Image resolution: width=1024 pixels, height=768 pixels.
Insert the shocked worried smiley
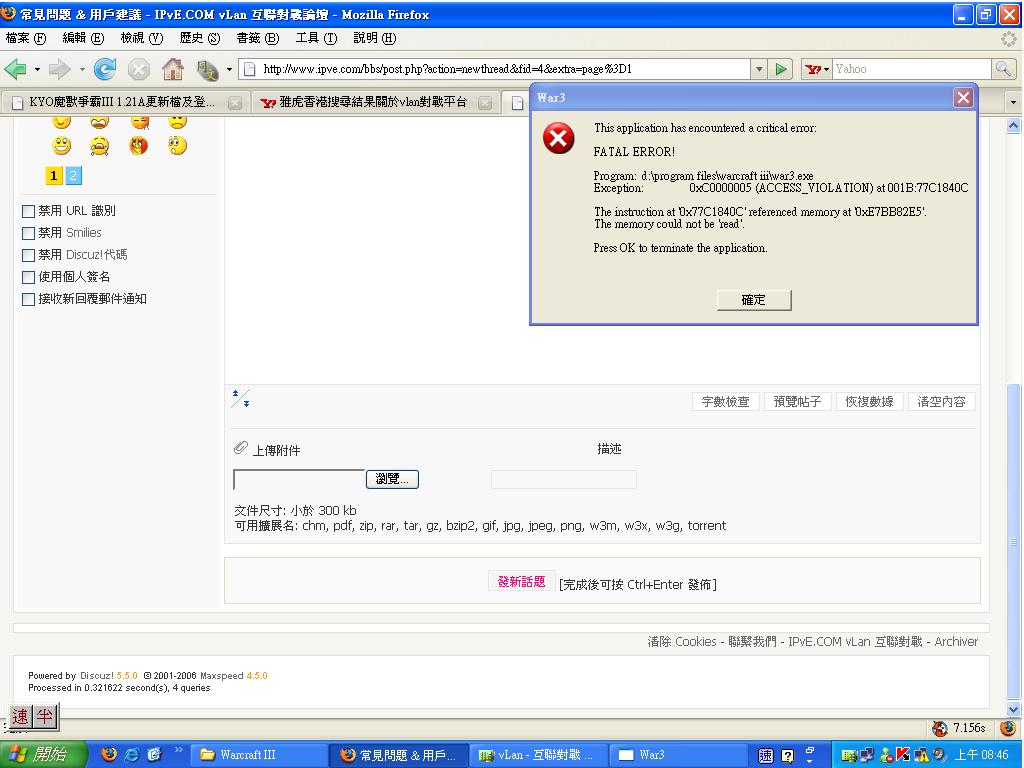pos(178,145)
